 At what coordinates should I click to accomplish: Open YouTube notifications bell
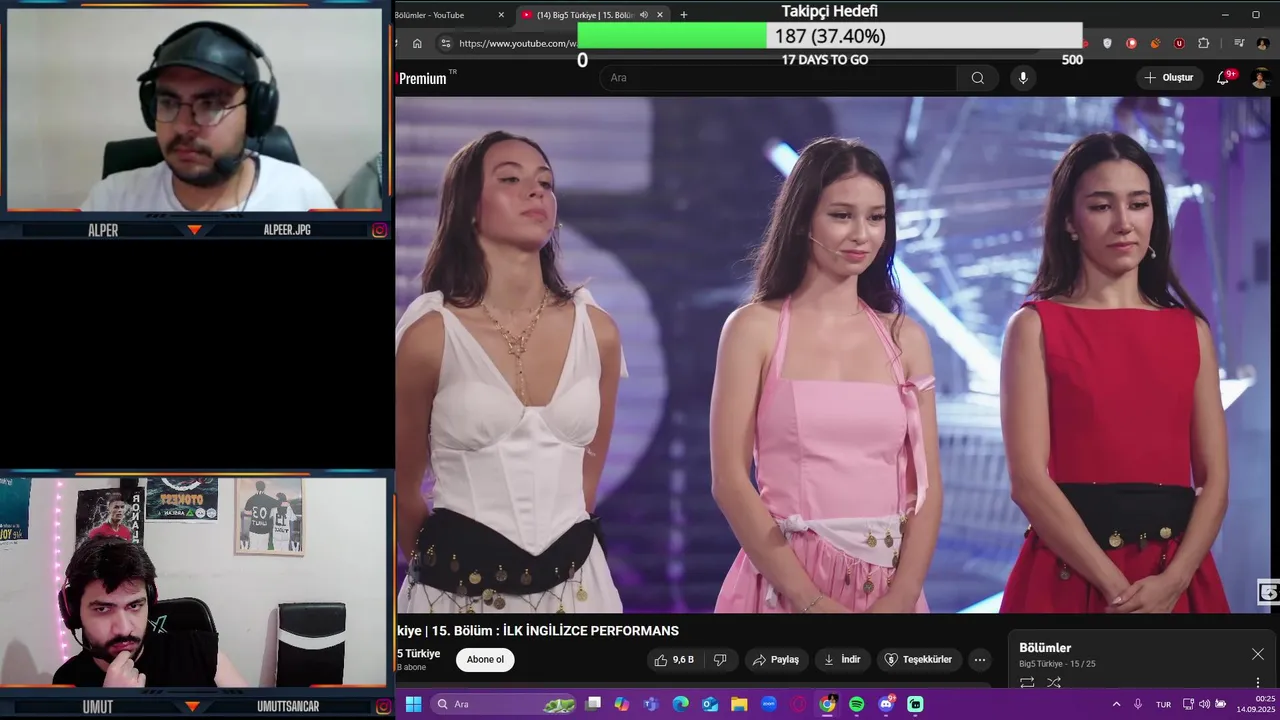pos(1223,78)
